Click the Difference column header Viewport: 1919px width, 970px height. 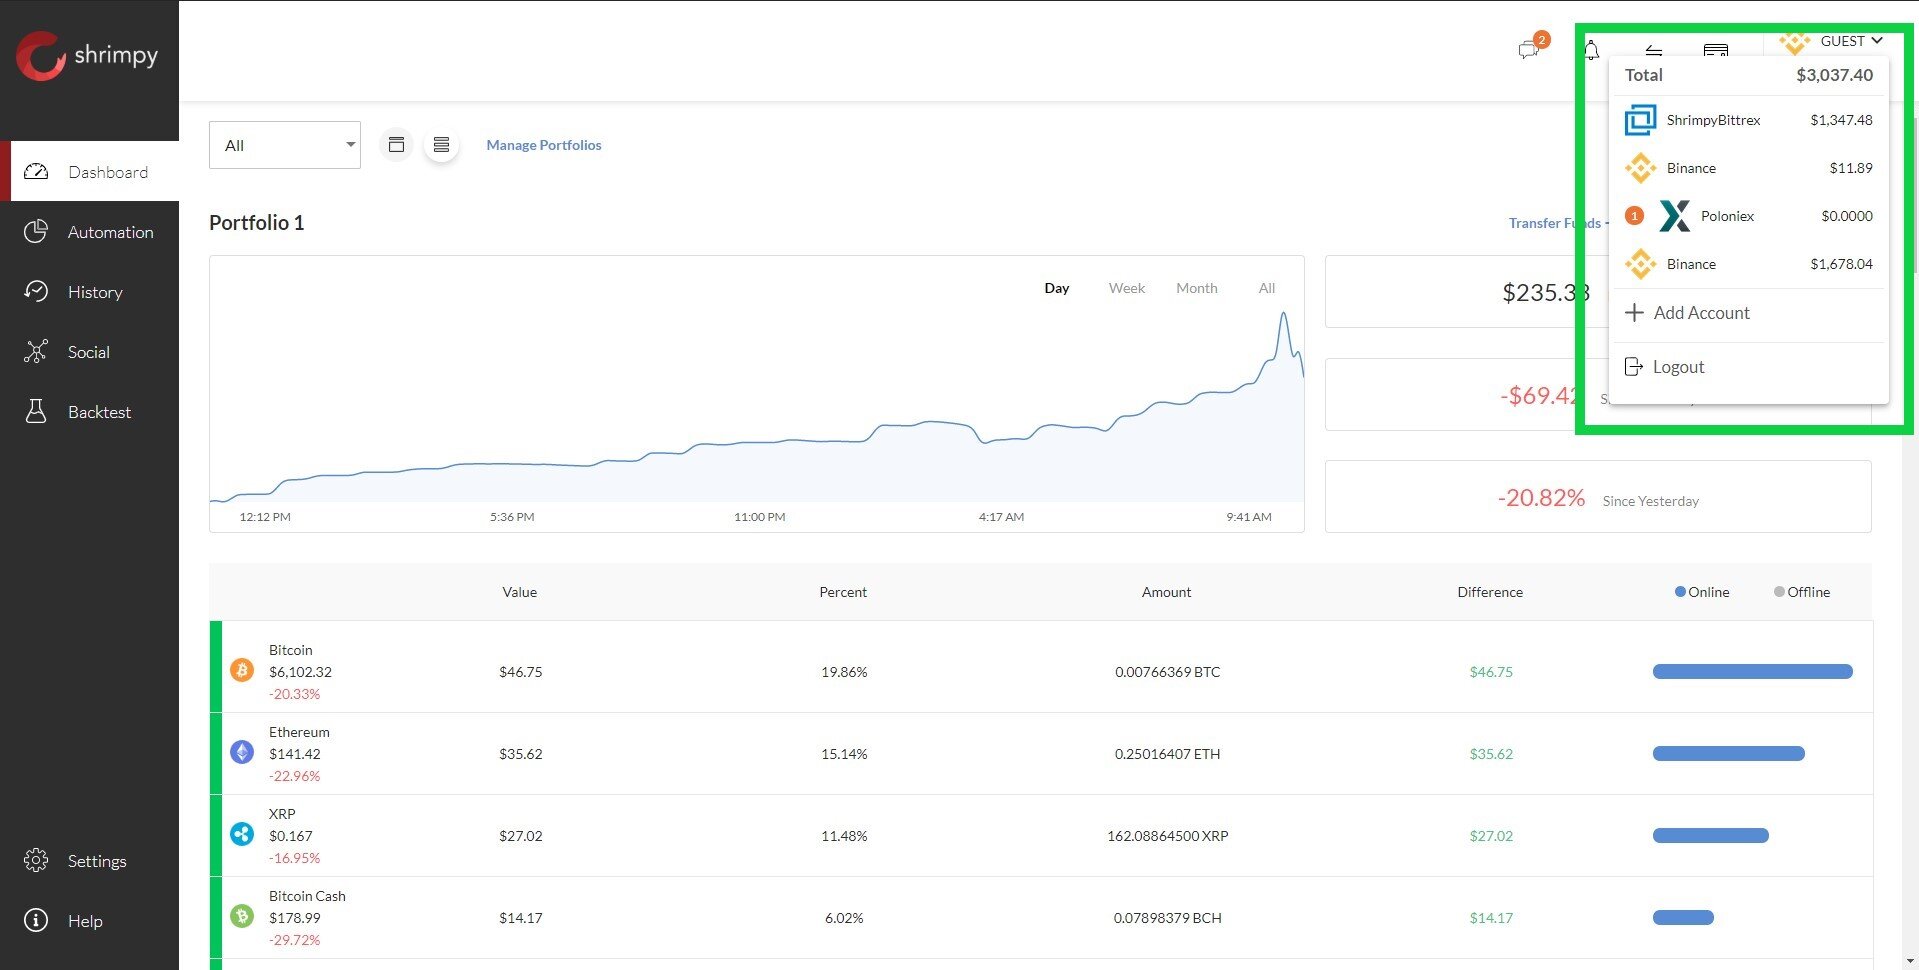(1490, 592)
